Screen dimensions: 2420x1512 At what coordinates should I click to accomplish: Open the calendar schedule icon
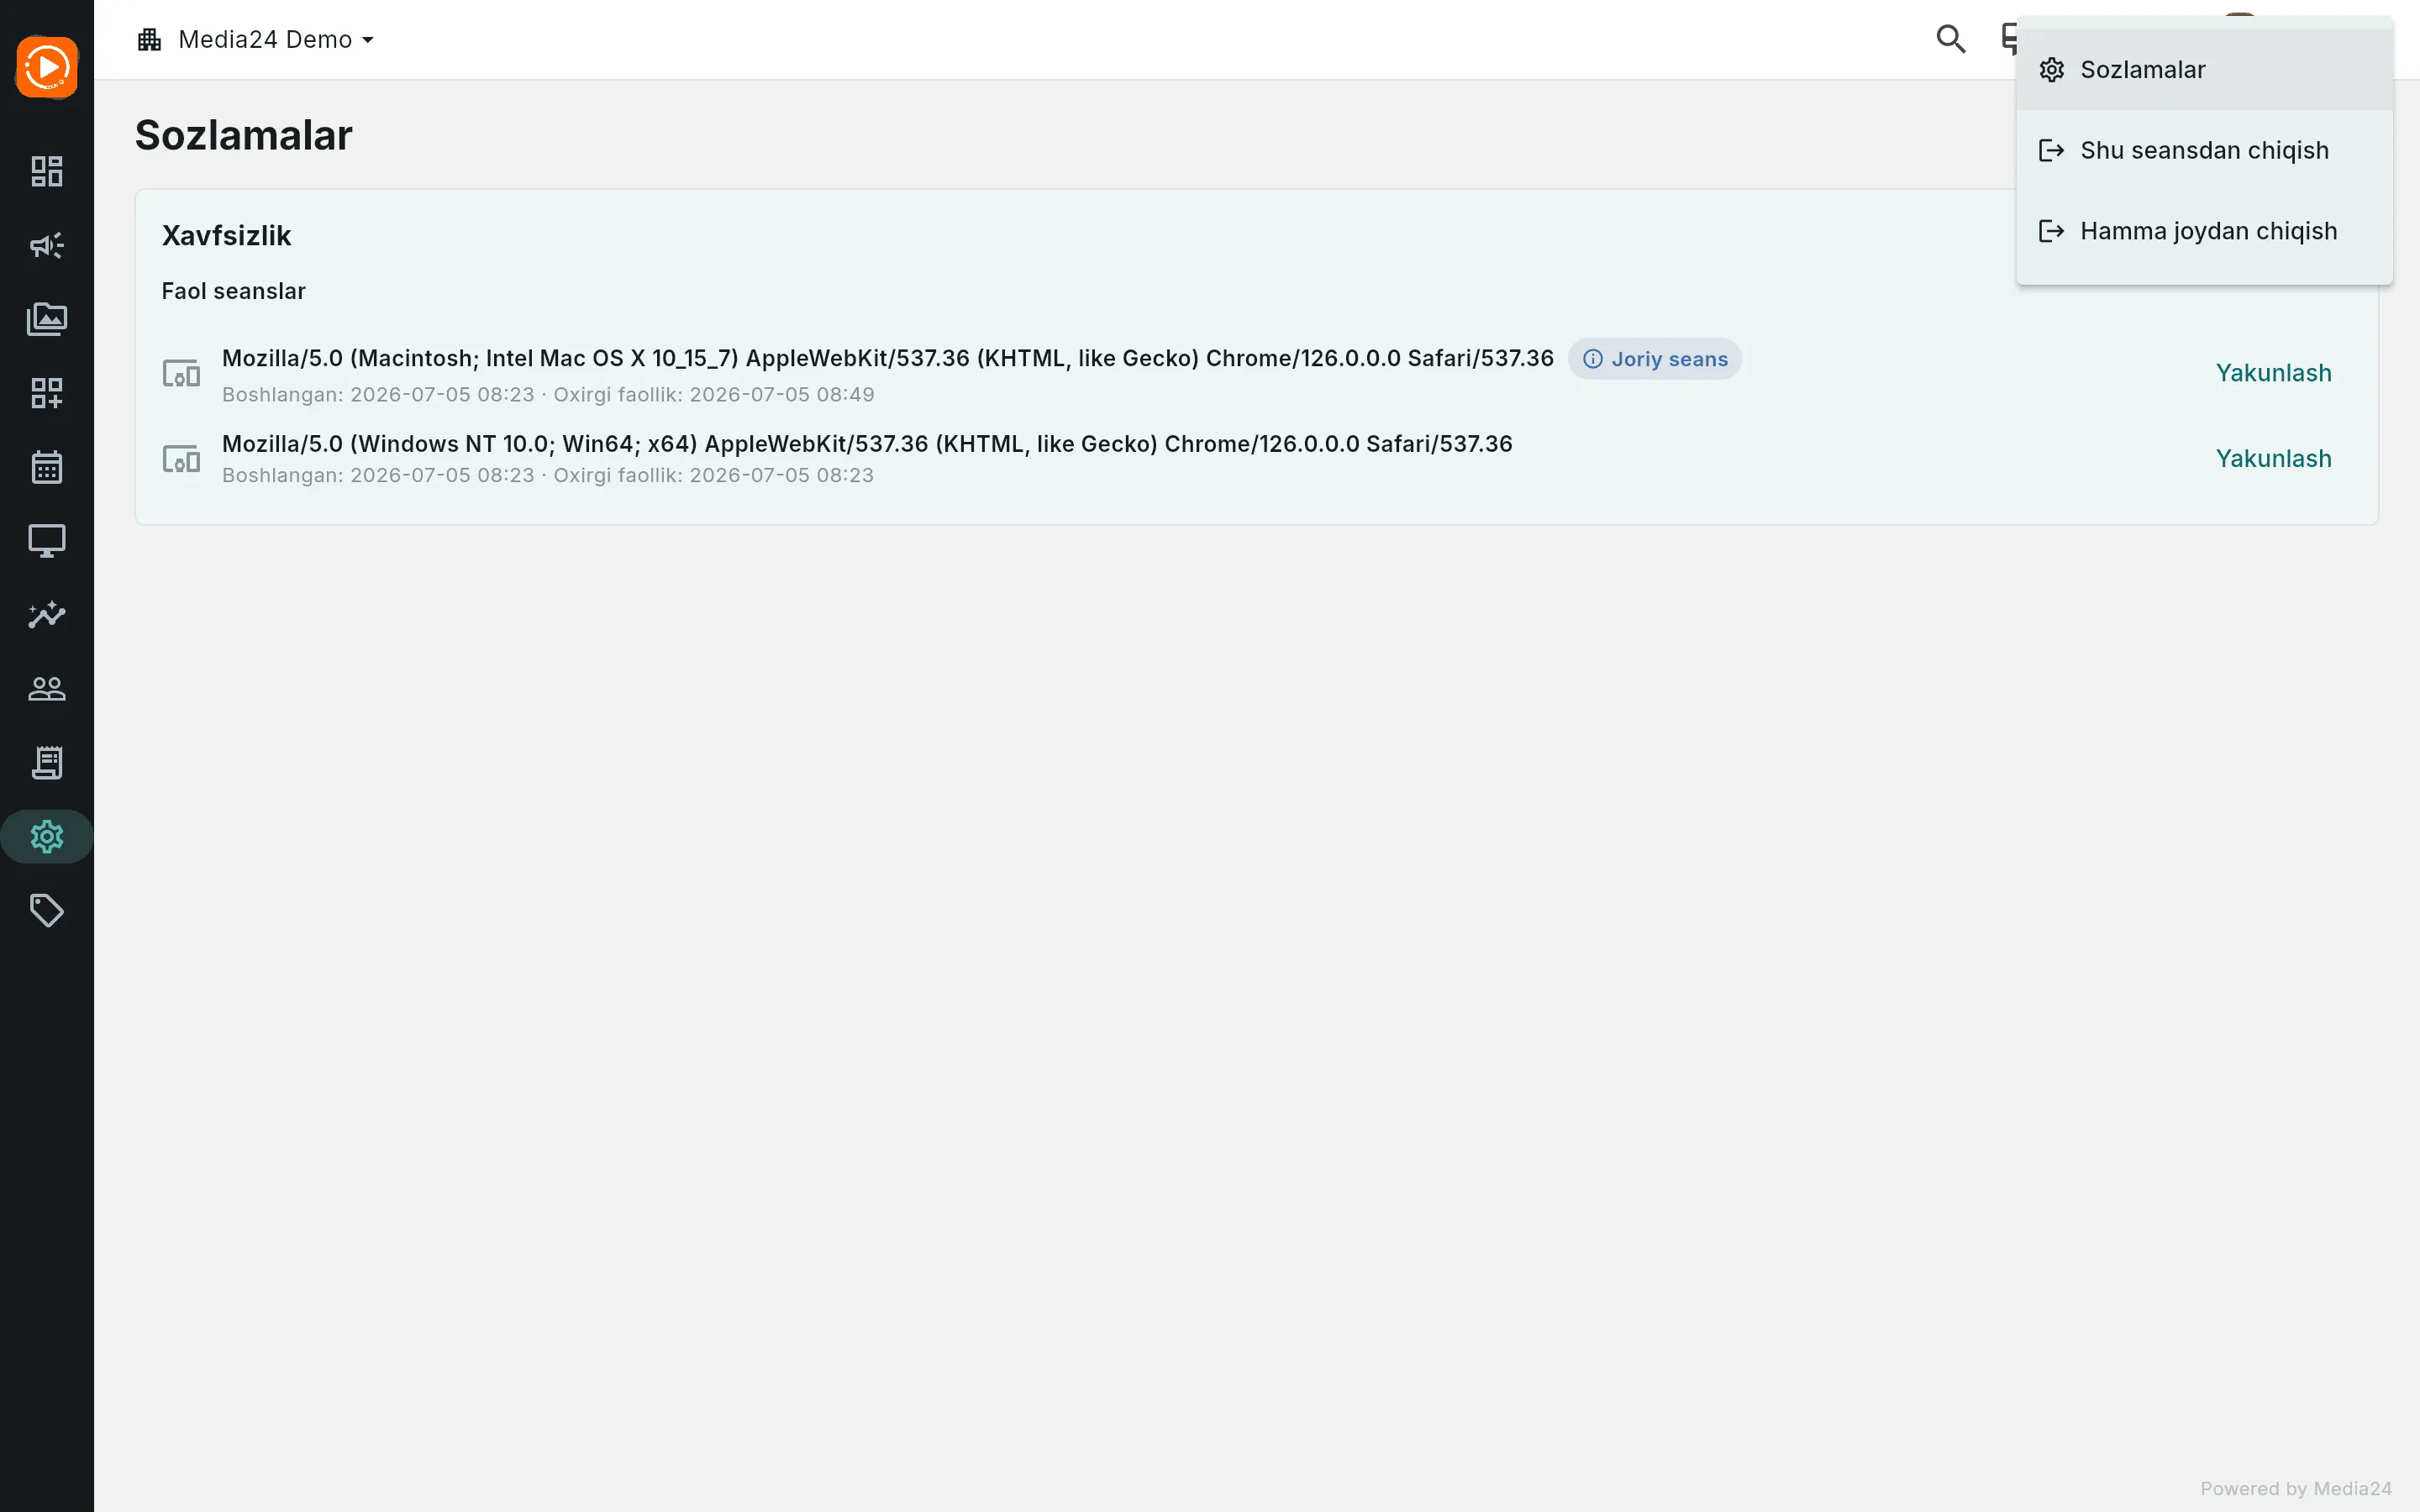47,467
